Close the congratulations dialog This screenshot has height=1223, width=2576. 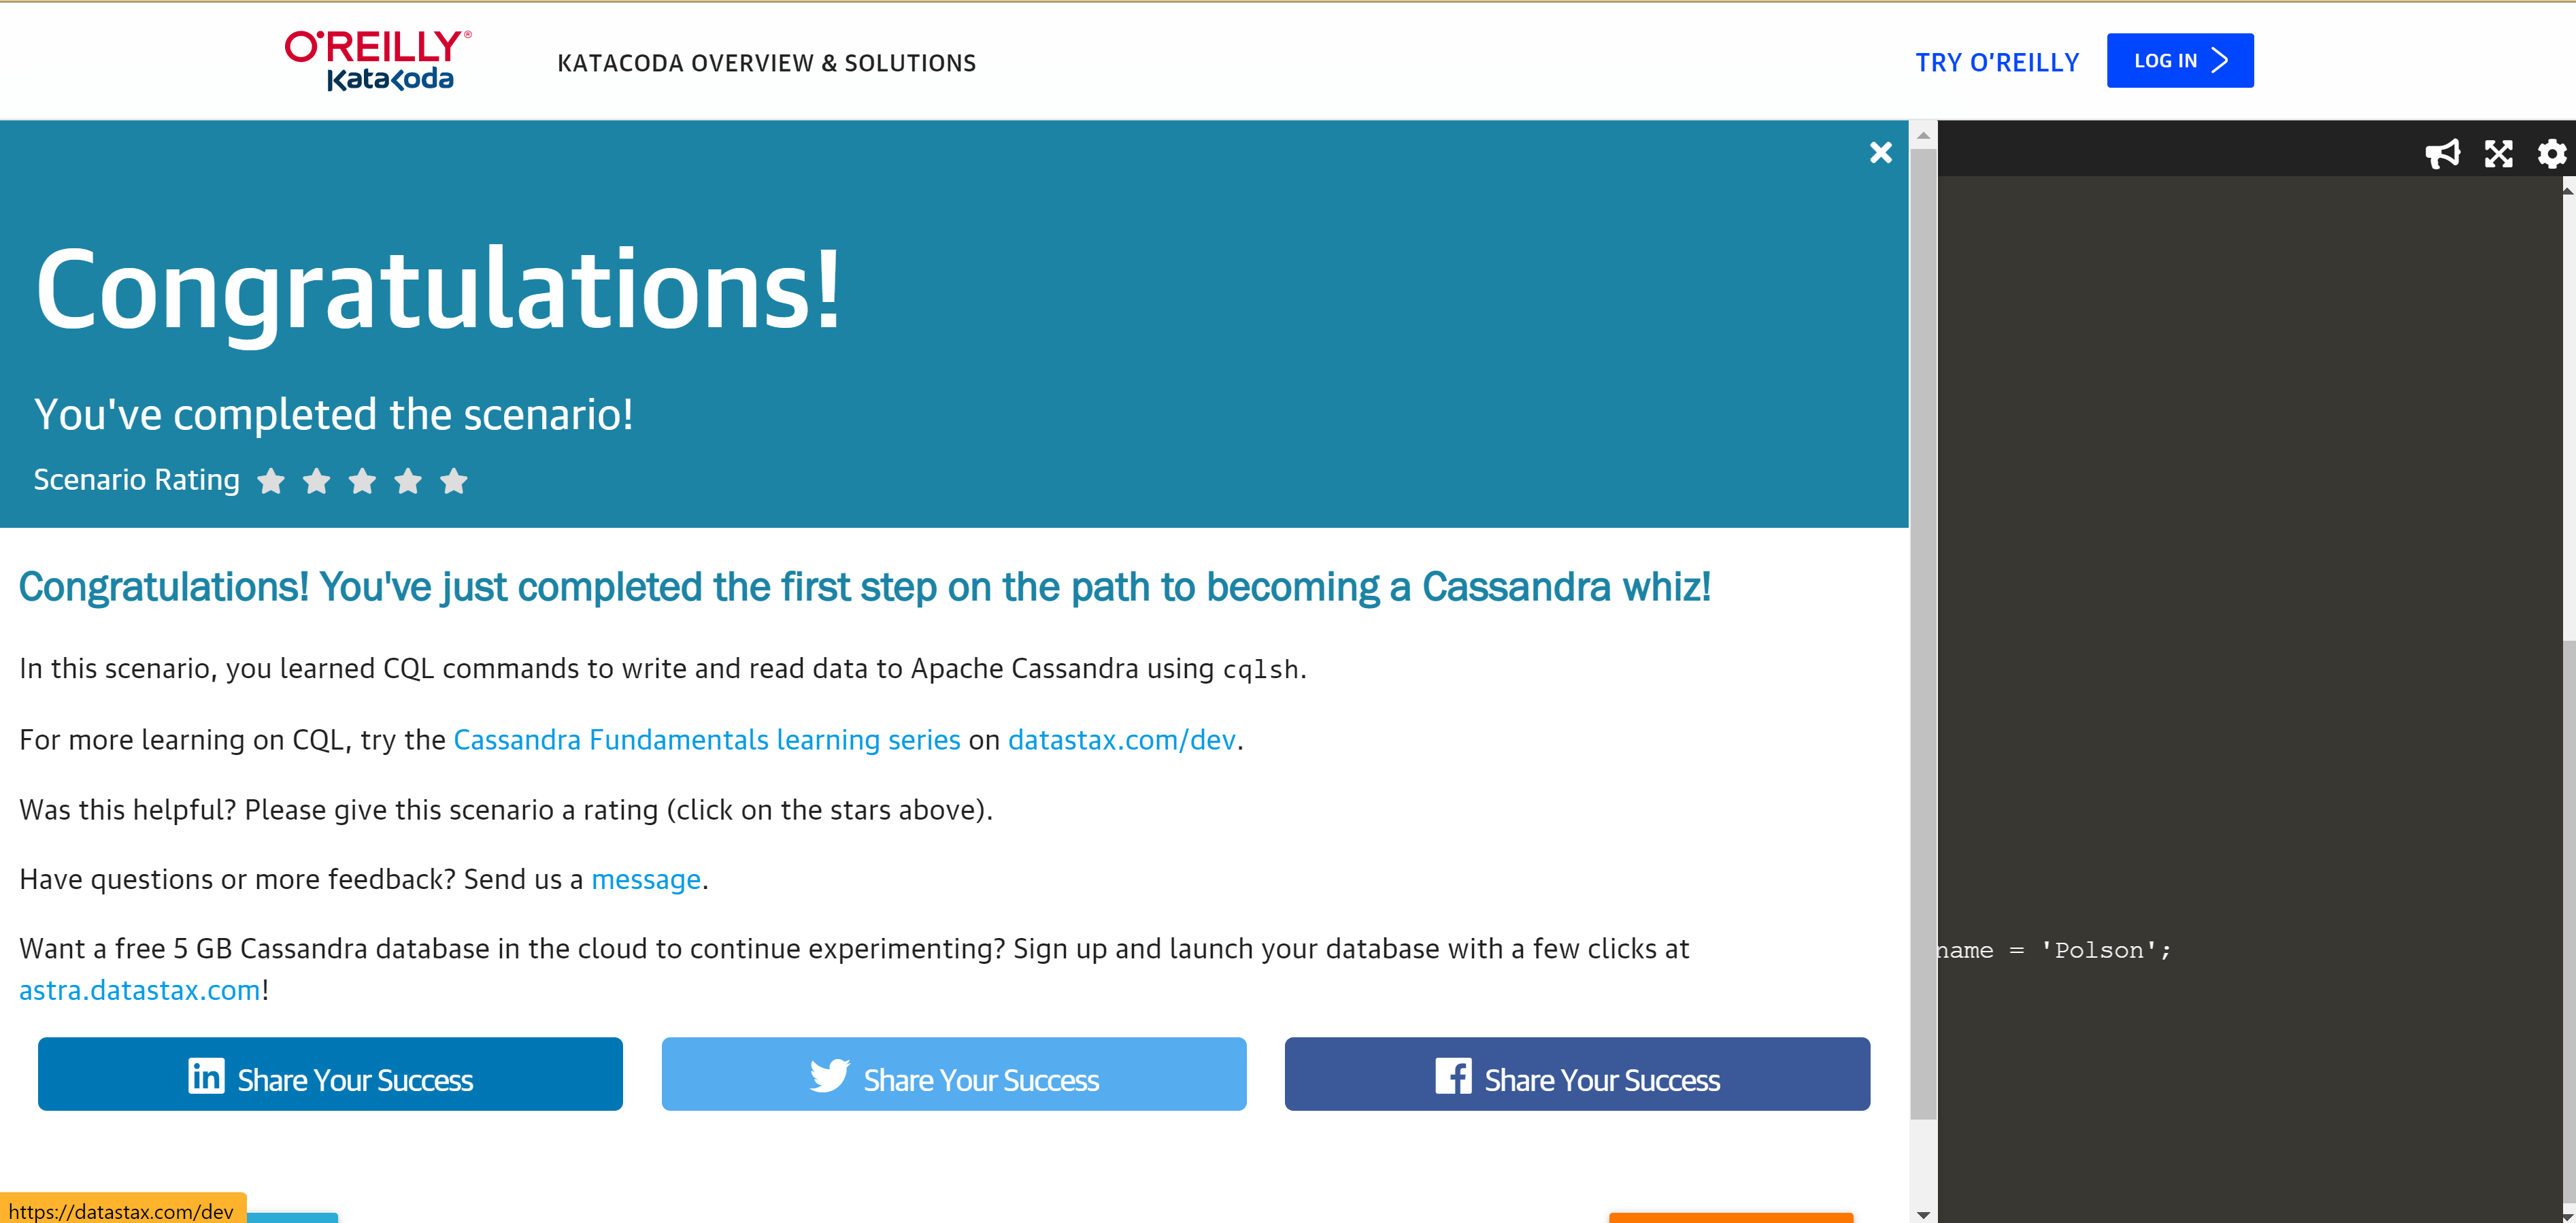1881,152
